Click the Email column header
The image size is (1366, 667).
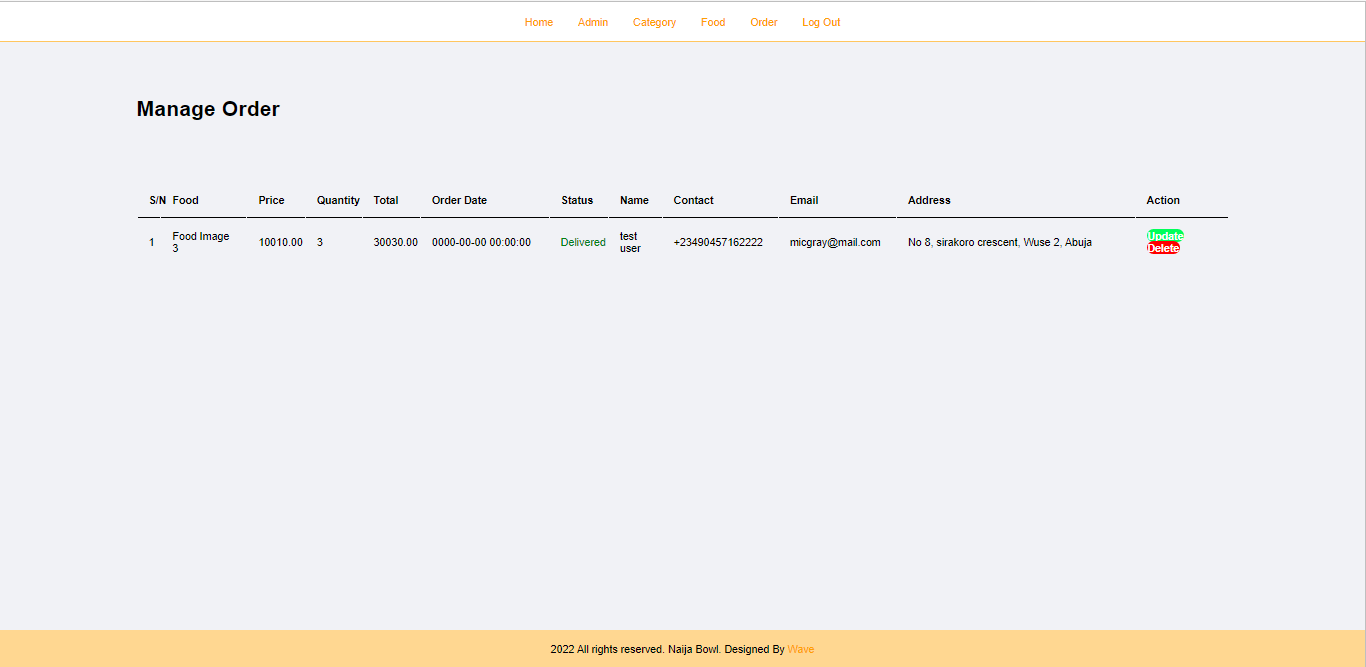click(x=804, y=200)
